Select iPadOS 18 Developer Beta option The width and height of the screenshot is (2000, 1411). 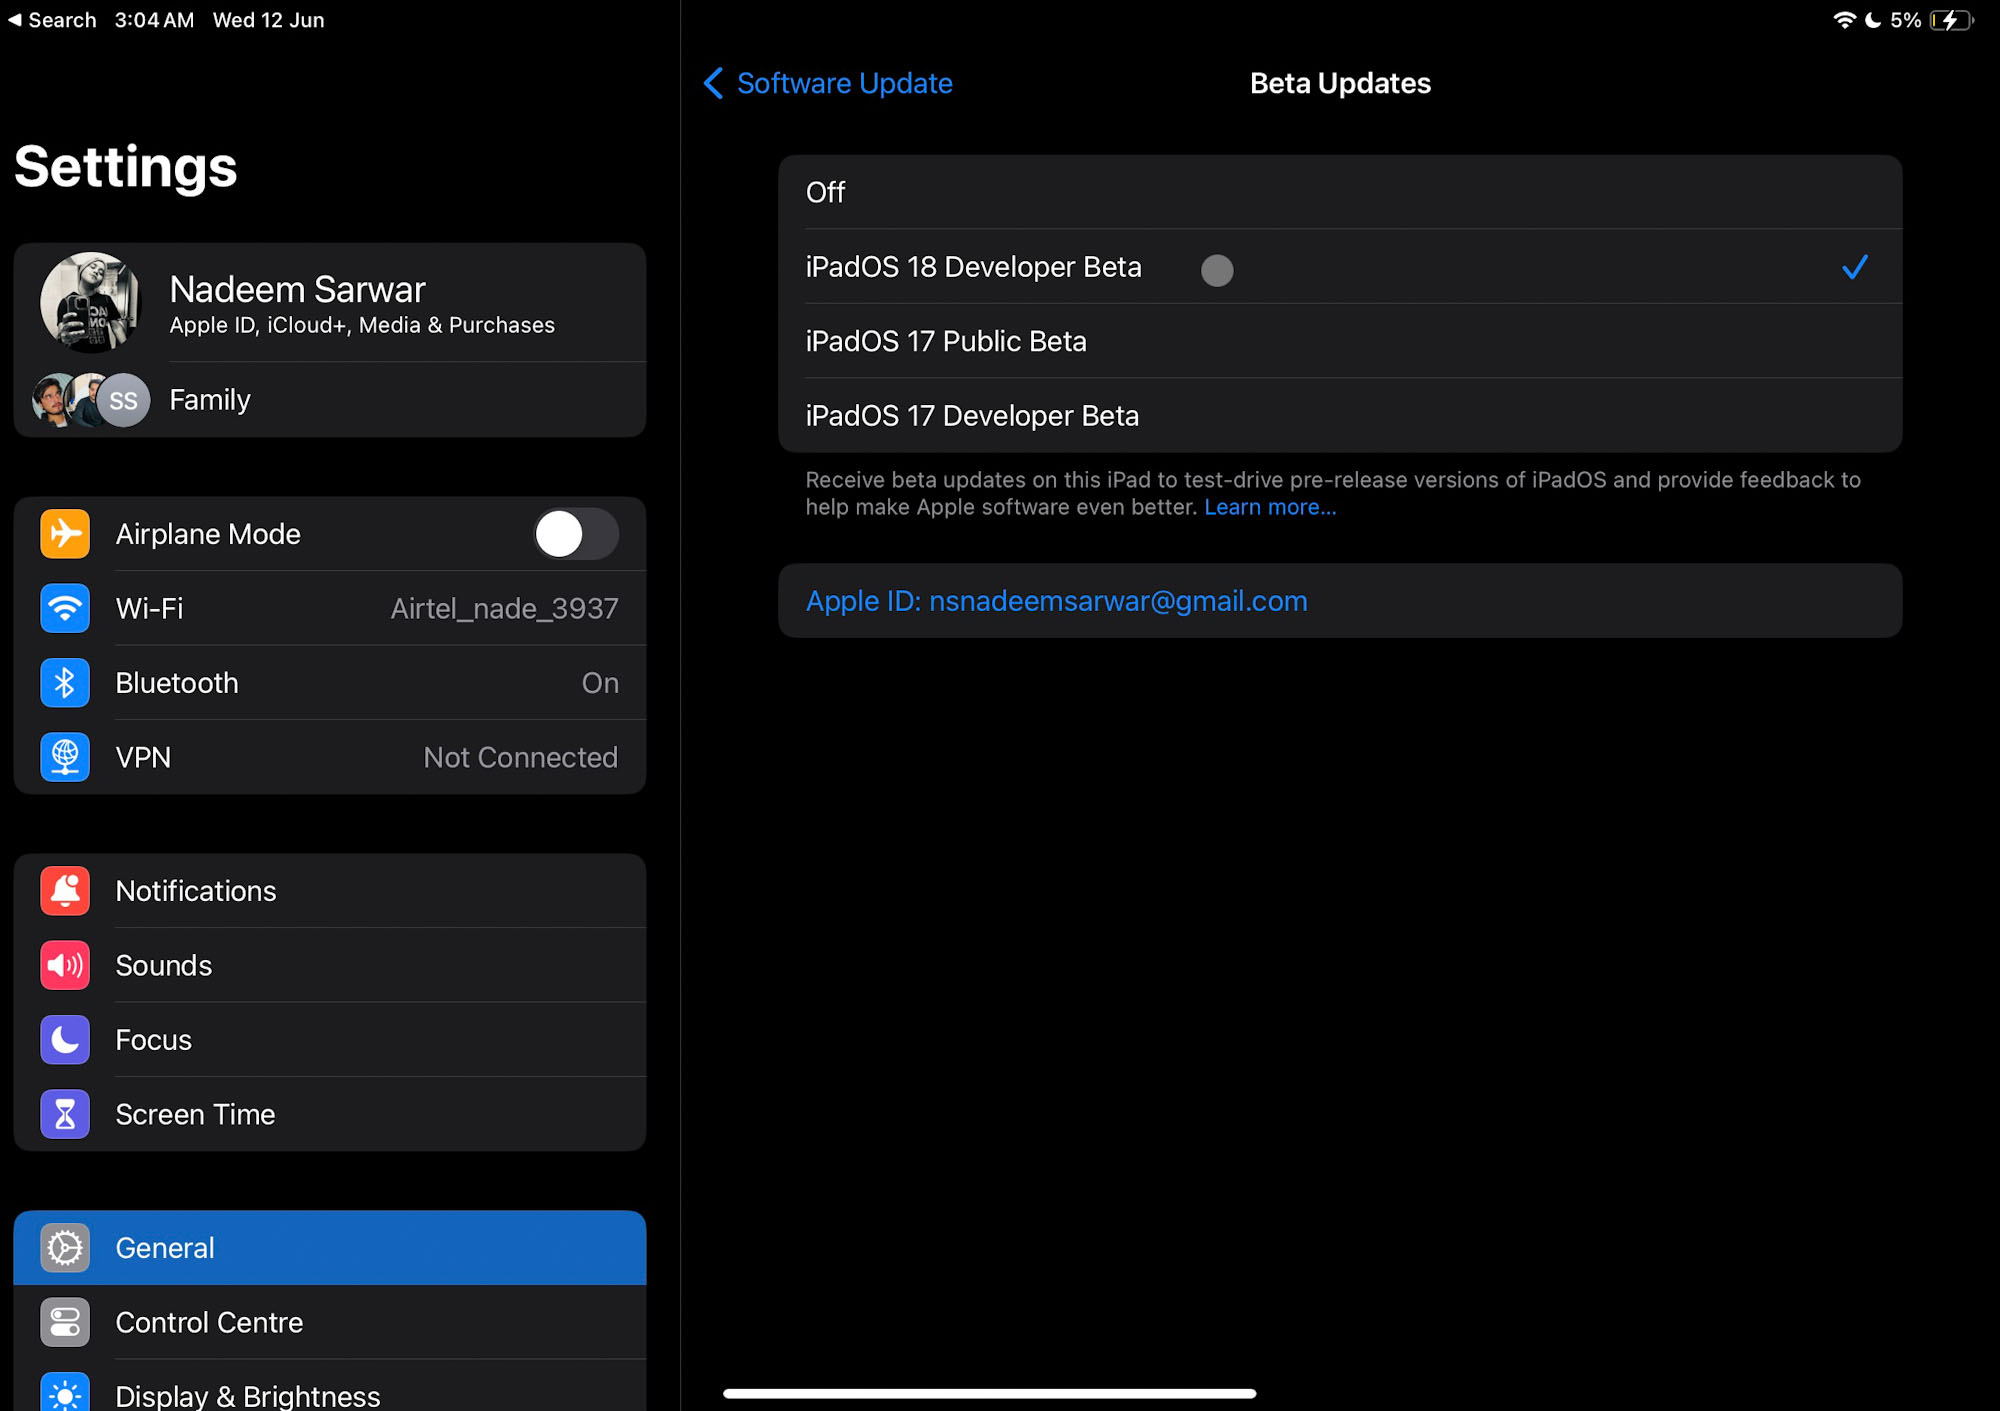[1340, 267]
